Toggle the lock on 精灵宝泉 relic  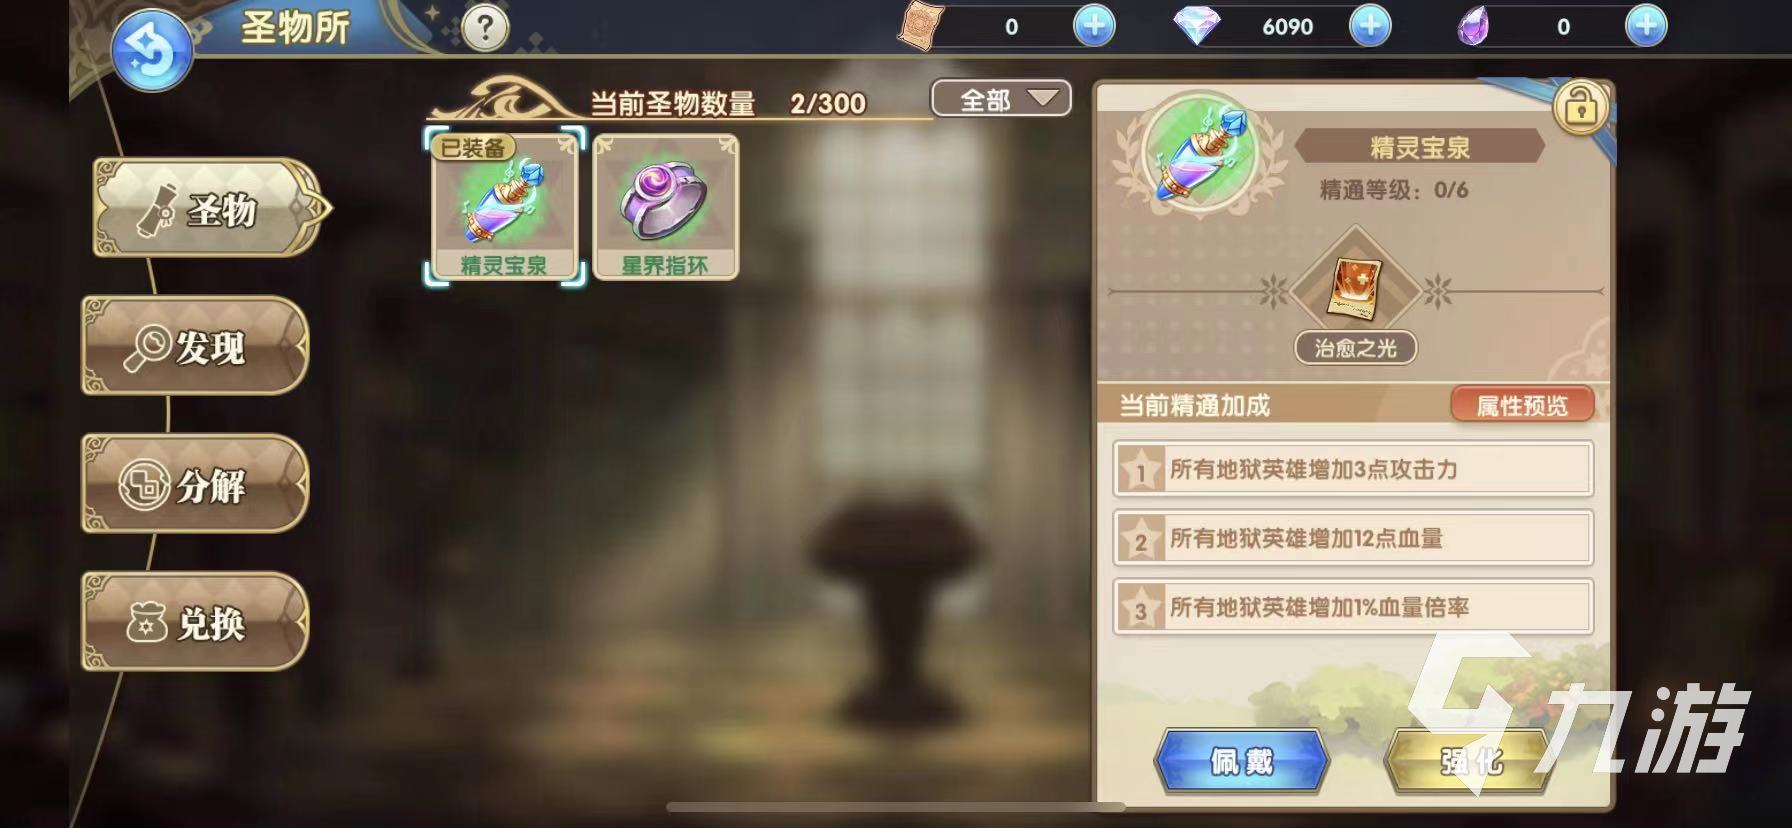[x=1581, y=105]
